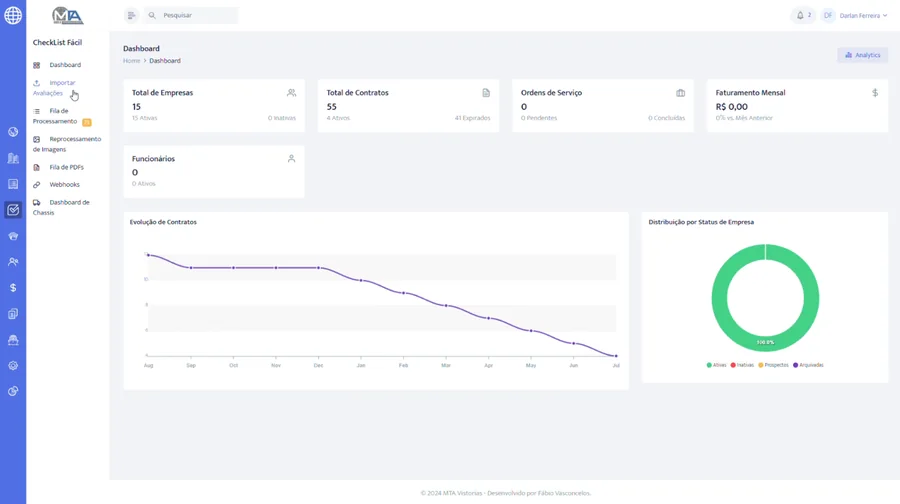Open Importar Avaliações menu item
The height and width of the screenshot is (504, 900).
[56, 88]
